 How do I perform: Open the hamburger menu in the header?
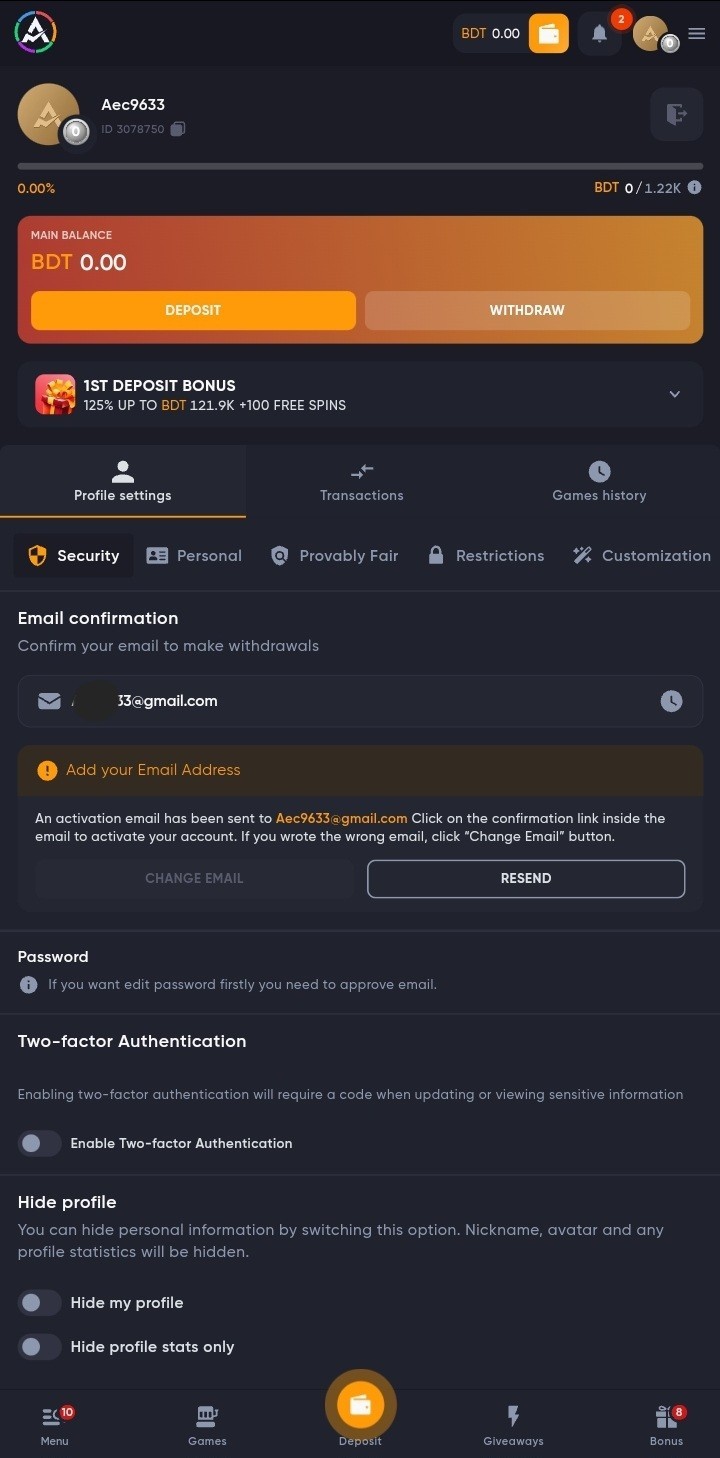coord(697,33)
